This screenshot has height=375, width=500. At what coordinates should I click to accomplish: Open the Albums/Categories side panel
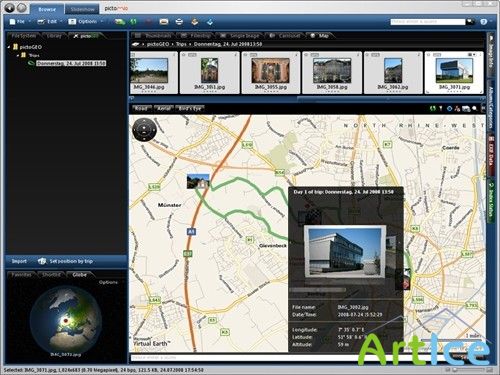pos(491,107)
